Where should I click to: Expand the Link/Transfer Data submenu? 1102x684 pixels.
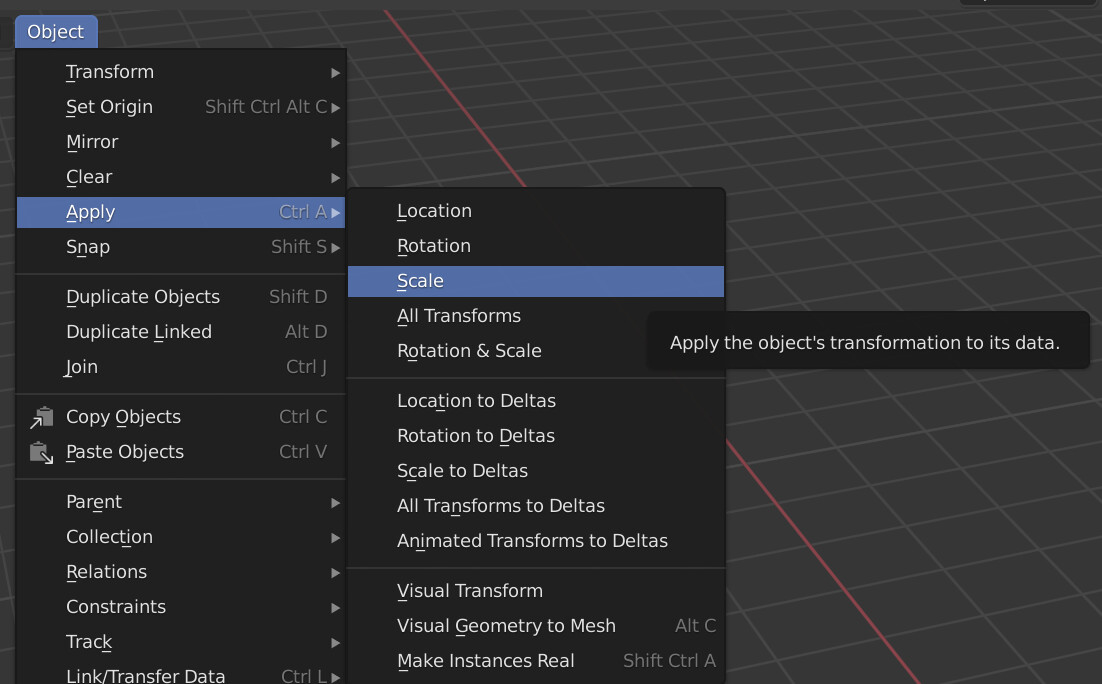click(146, 674)
